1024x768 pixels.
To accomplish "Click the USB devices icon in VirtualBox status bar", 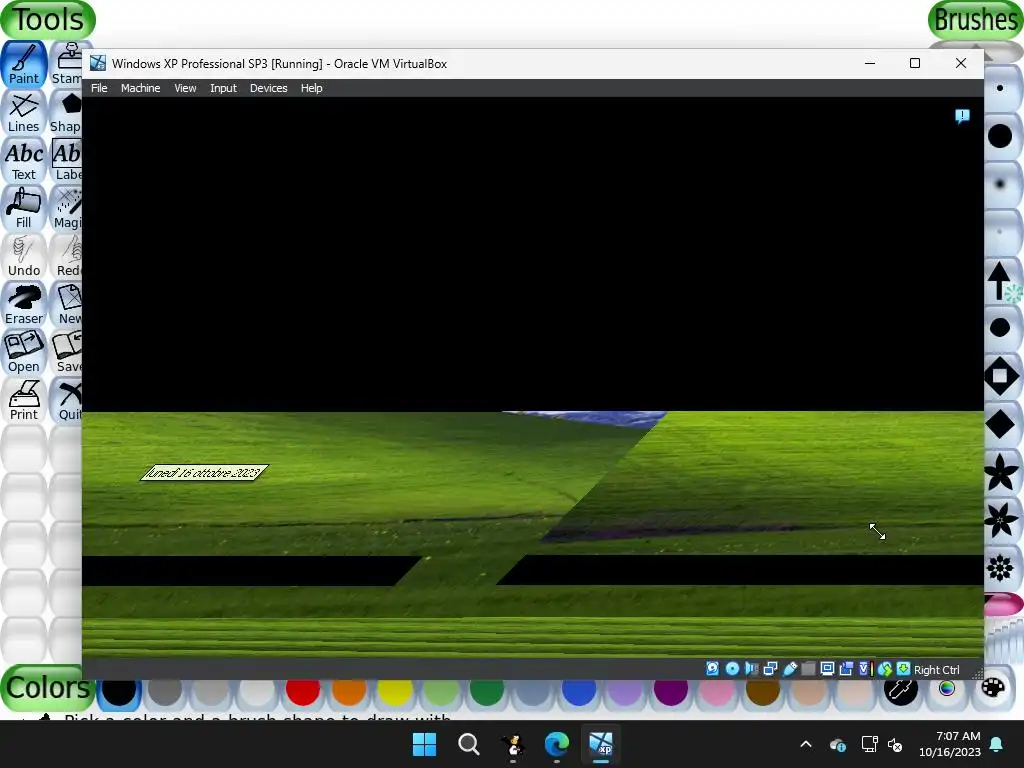I will click(x=790, y=669).
